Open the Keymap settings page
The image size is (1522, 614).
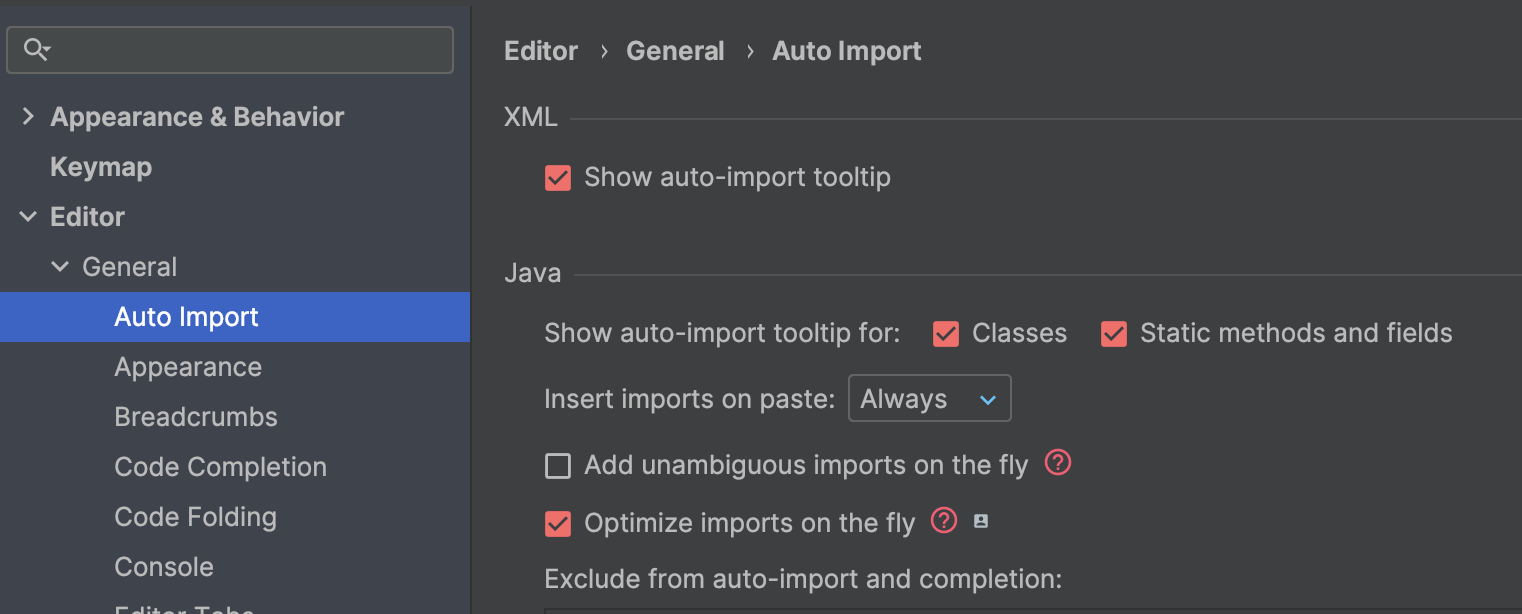pyautogui.click(x=101, y=167)
